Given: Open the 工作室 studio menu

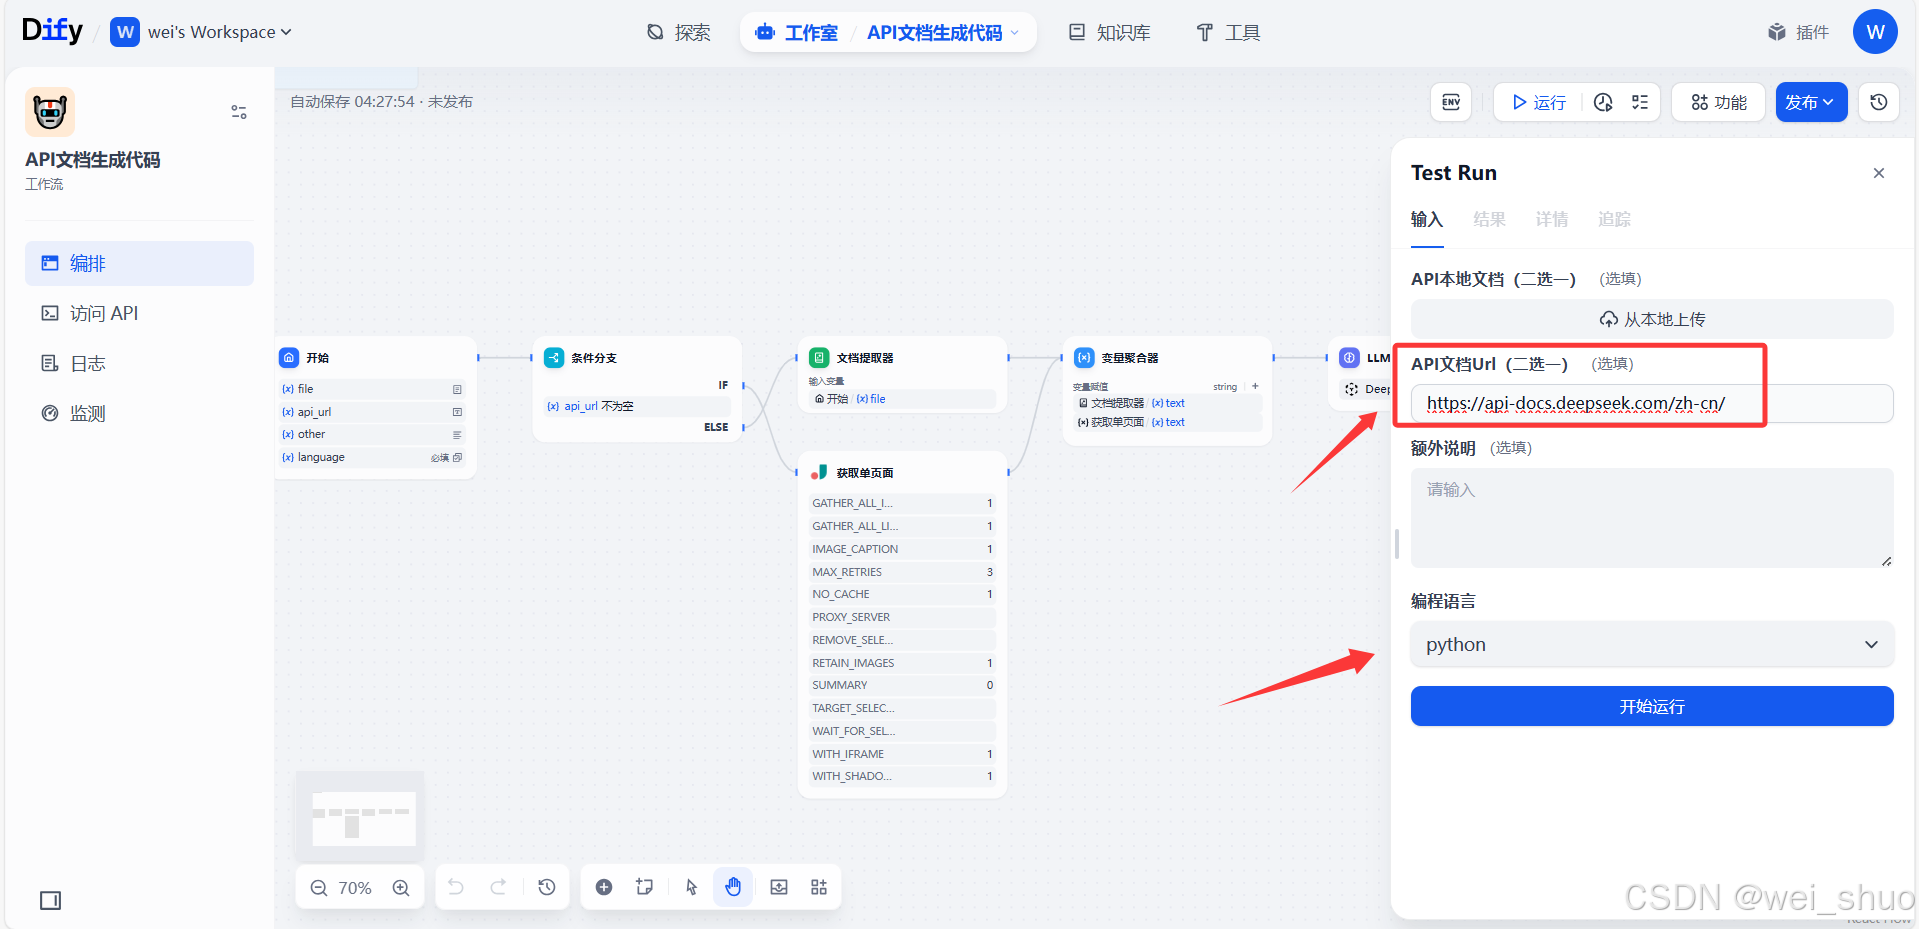Looking at the screenshot, I should point(797,33).
